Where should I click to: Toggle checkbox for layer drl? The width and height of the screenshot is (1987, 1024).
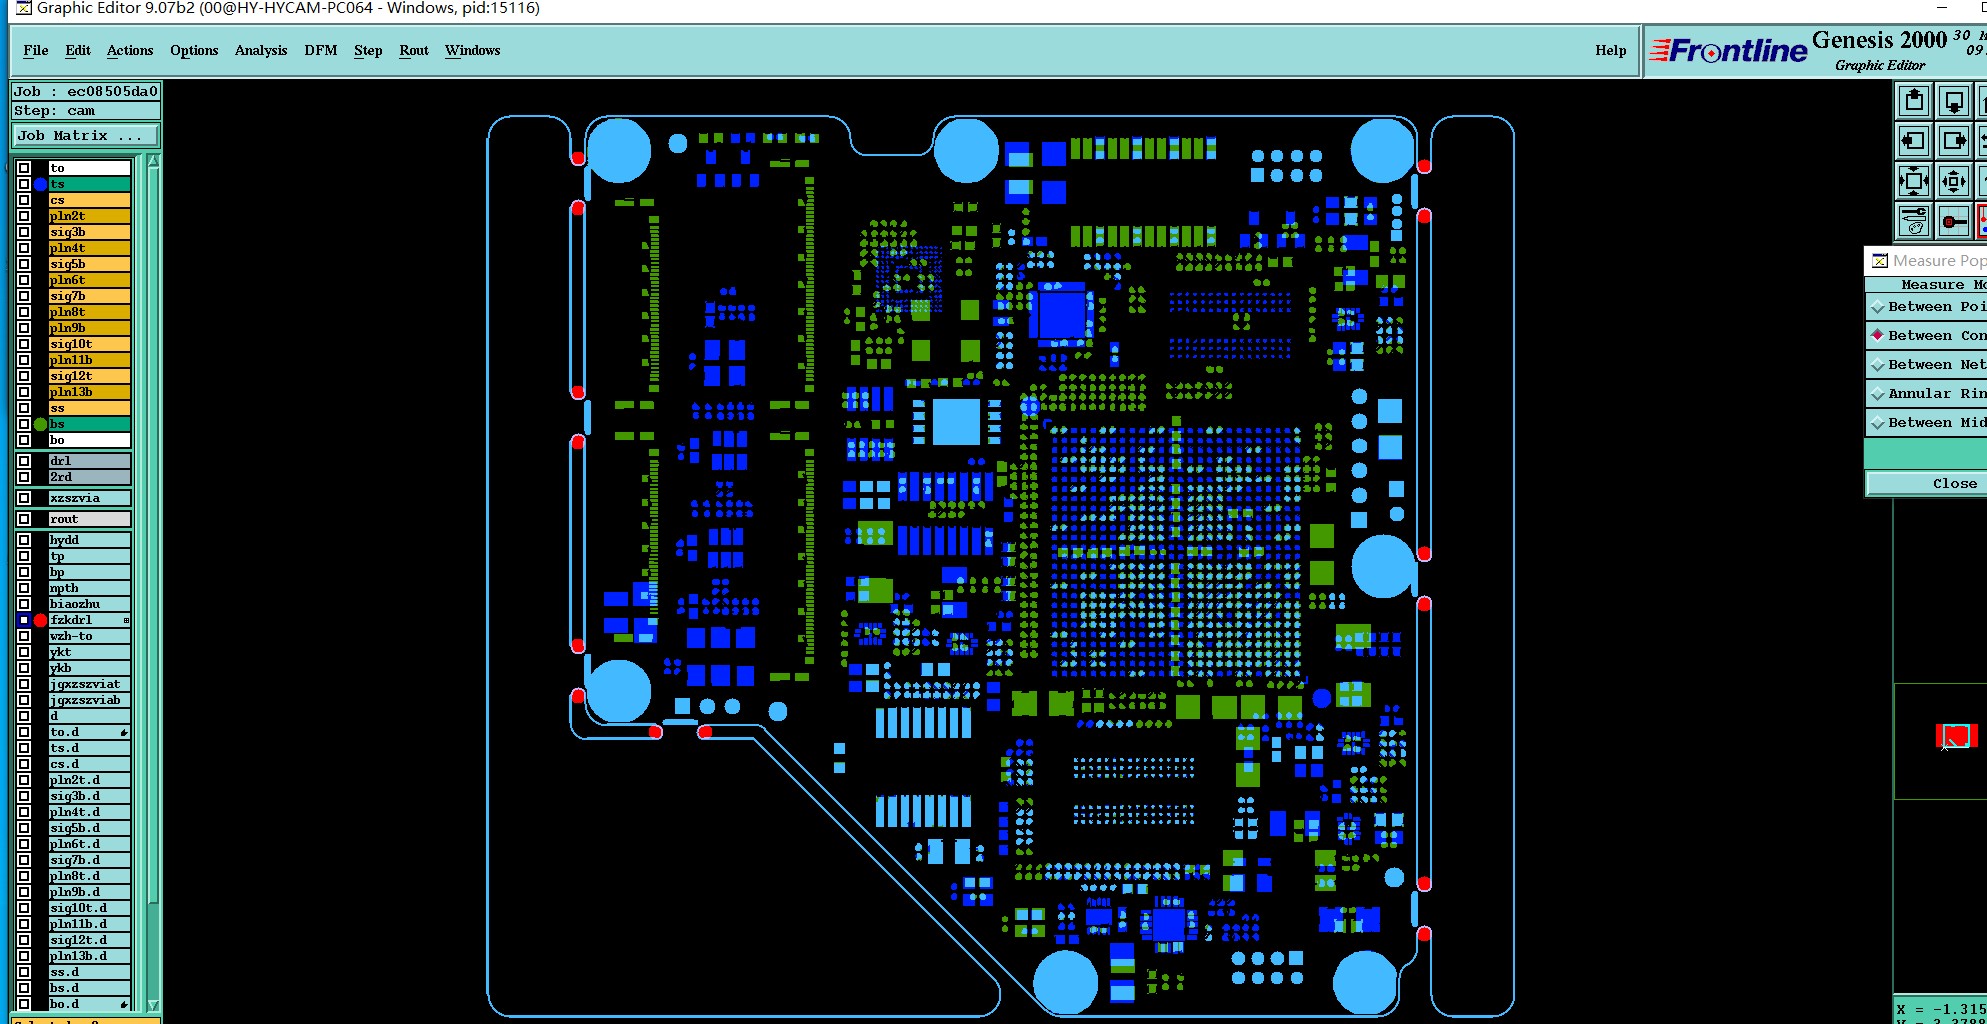[x=24, y=461]
